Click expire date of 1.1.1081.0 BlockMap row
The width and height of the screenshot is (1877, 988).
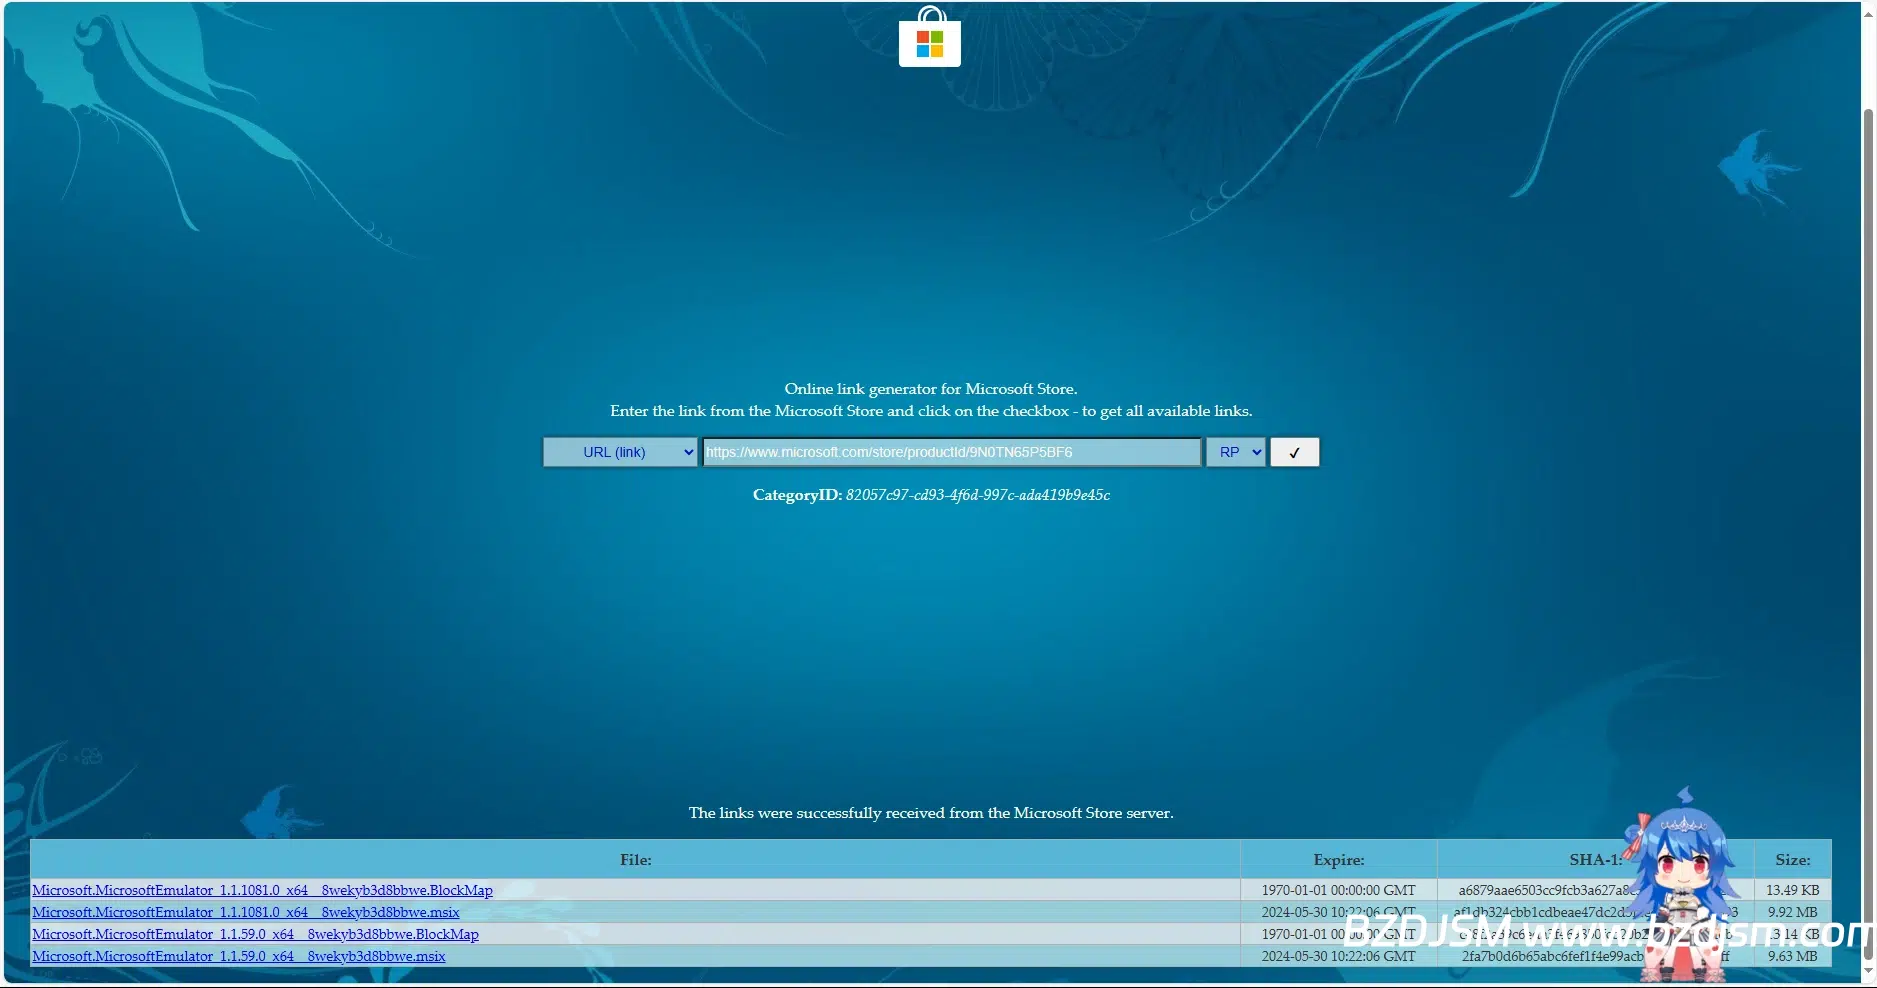[x=1339, y=890]
